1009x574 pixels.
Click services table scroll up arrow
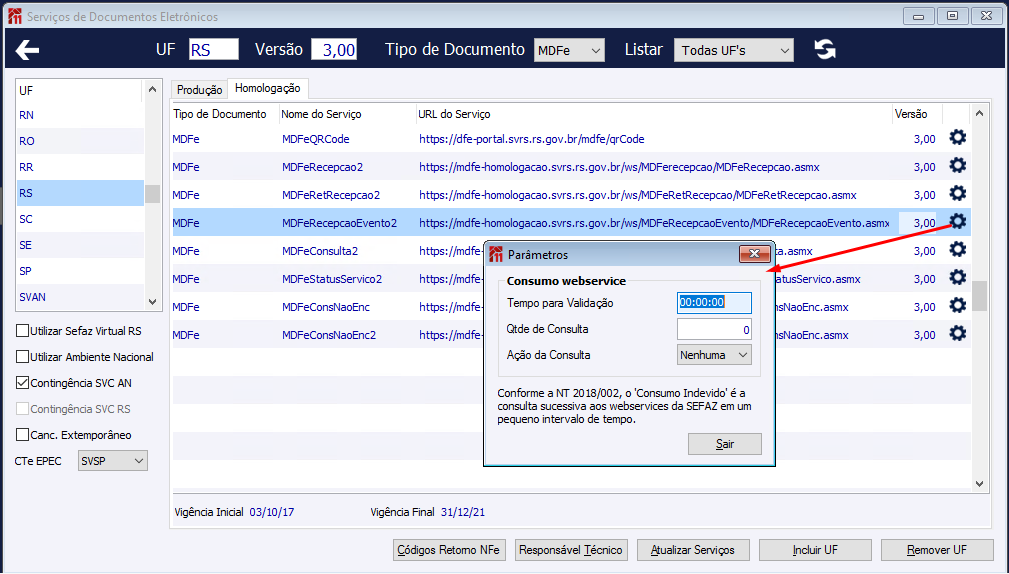tap(979, 113)
